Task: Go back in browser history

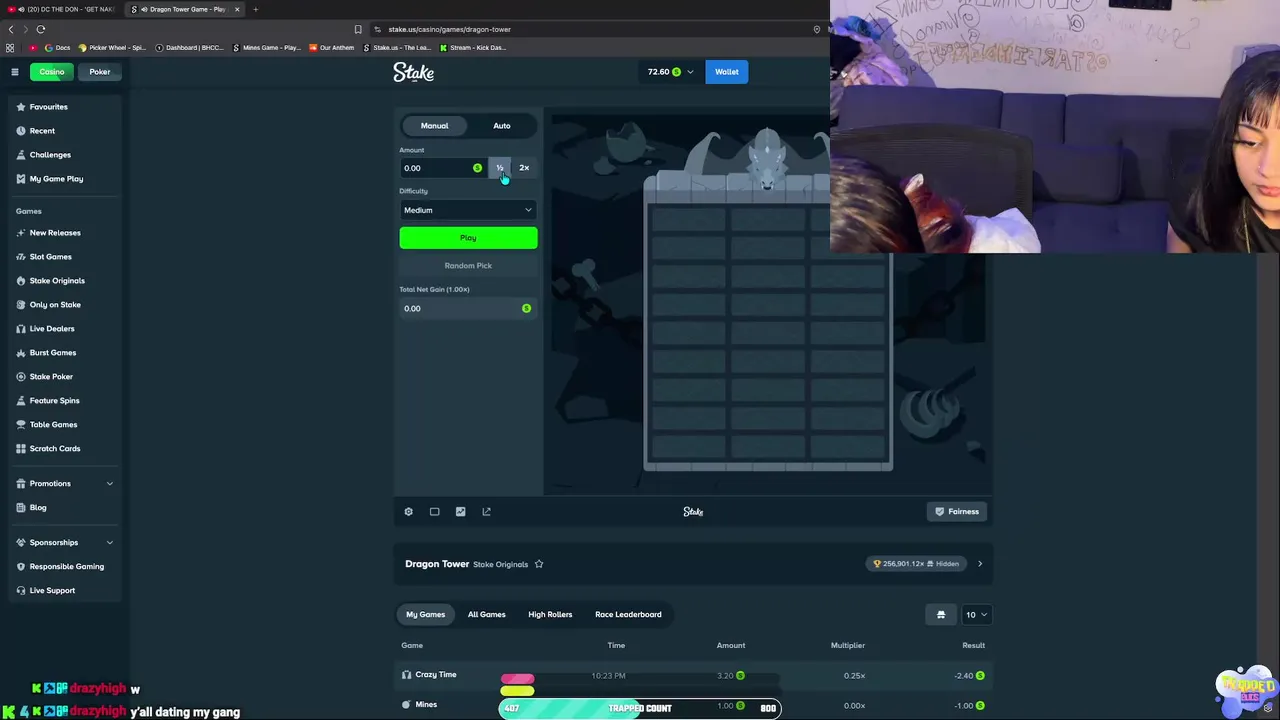Action: tap(11, 29)
